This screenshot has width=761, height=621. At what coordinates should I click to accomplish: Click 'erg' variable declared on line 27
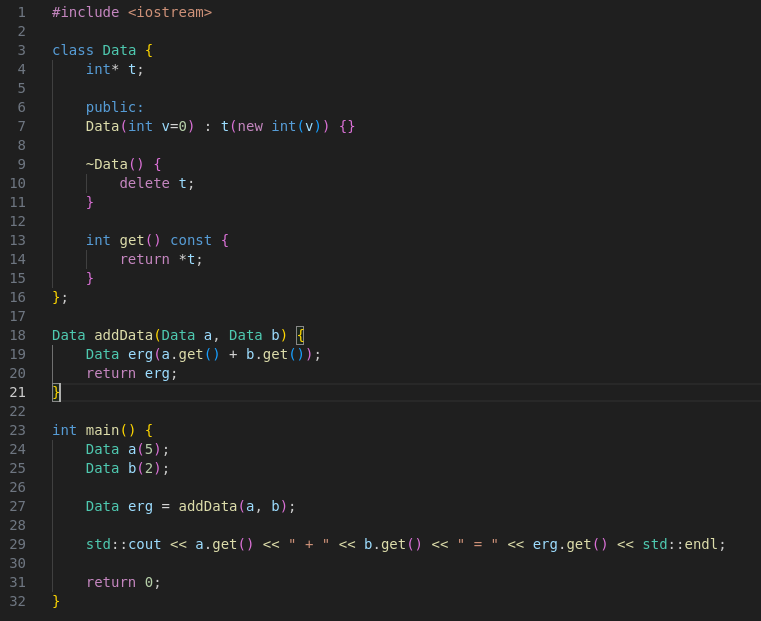(141, 506)
